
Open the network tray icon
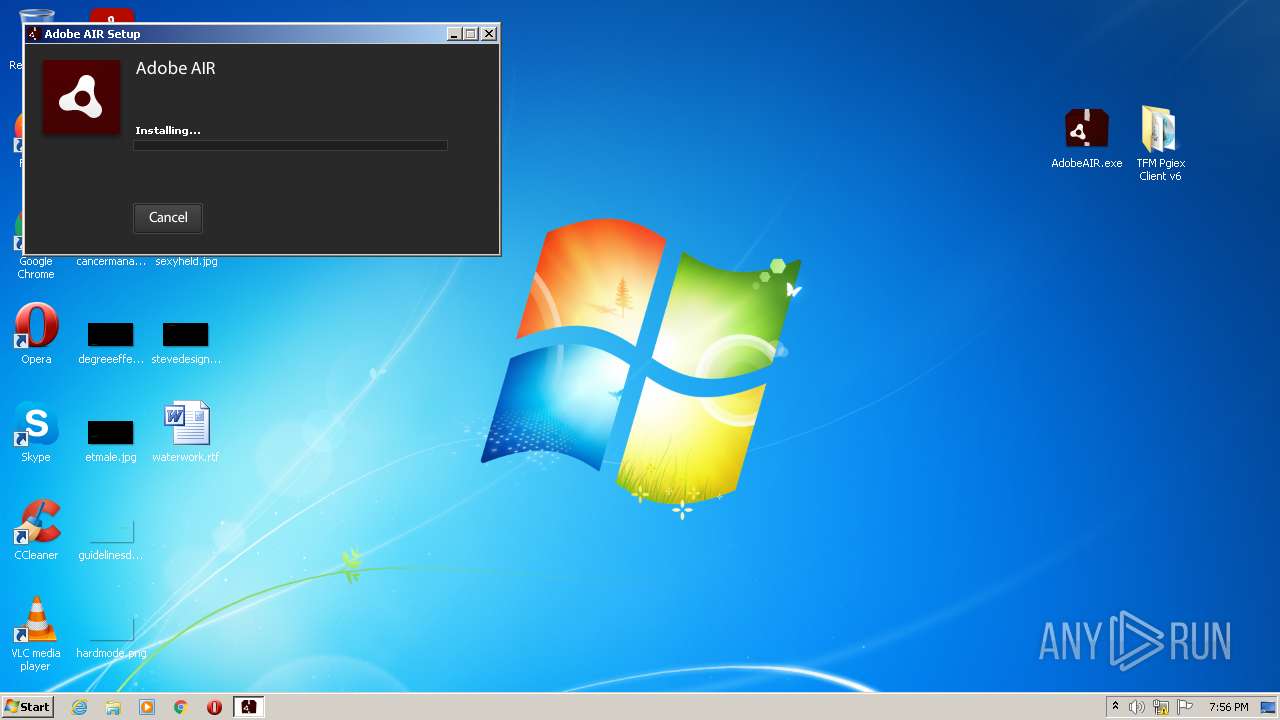1161,707
